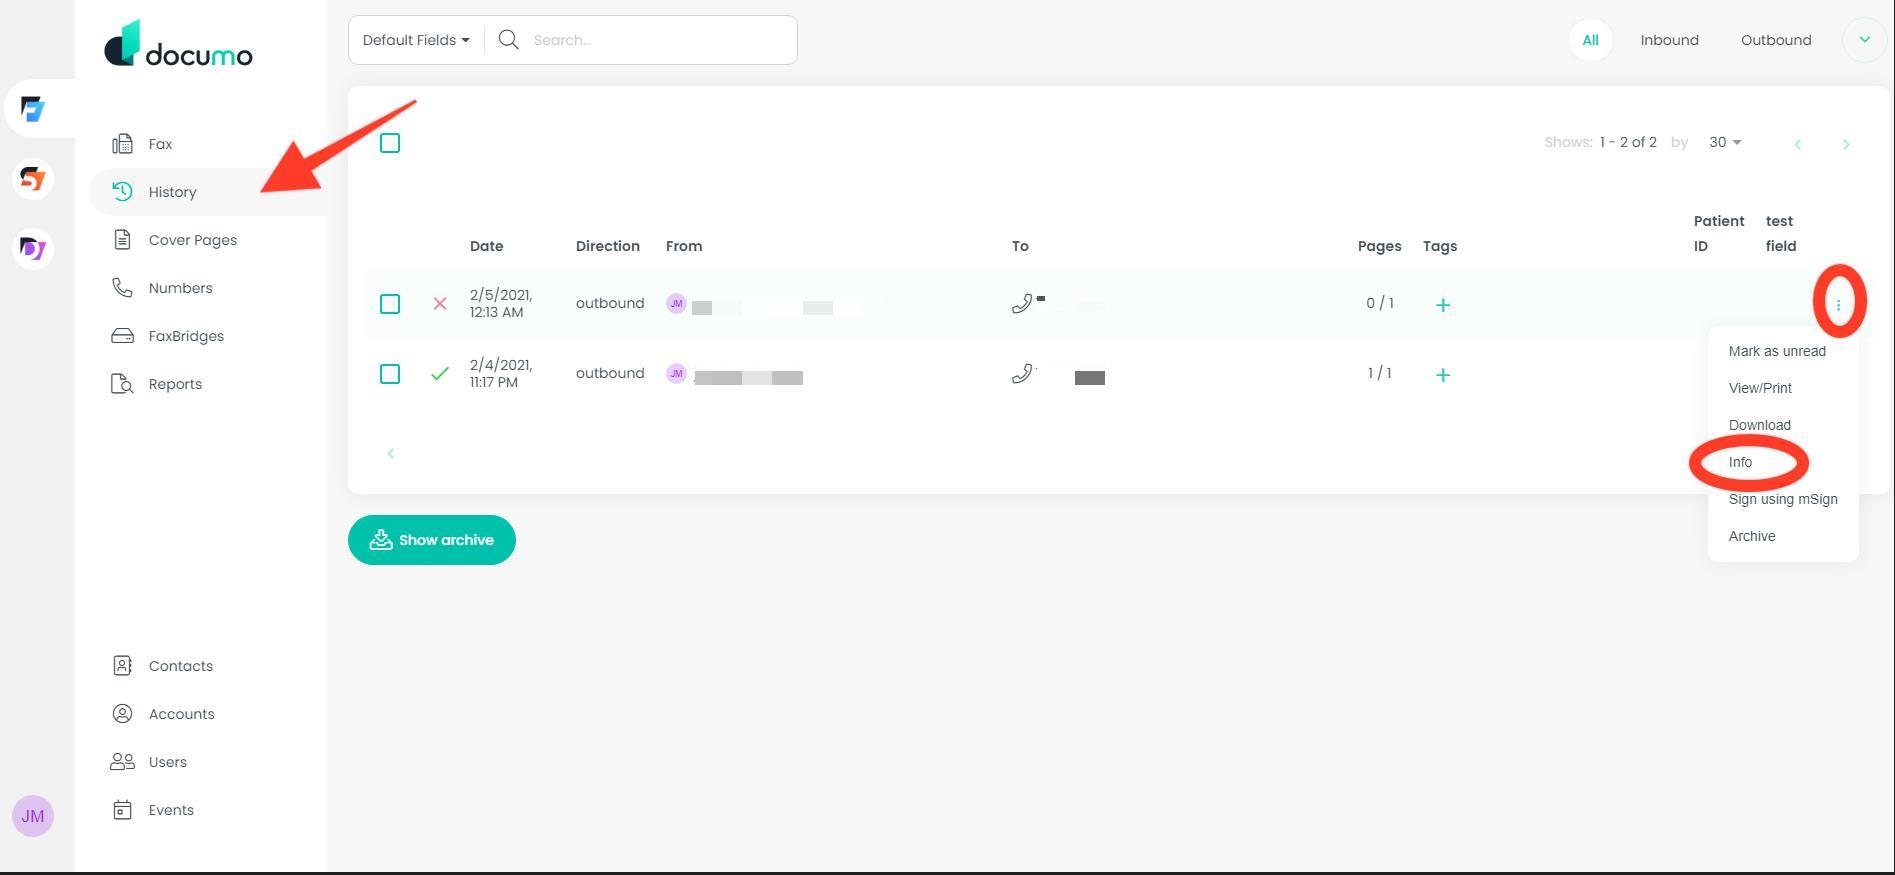Click the three-dot menu on first fax row
1895x875 pixels.
click(x=1838, y=304)
